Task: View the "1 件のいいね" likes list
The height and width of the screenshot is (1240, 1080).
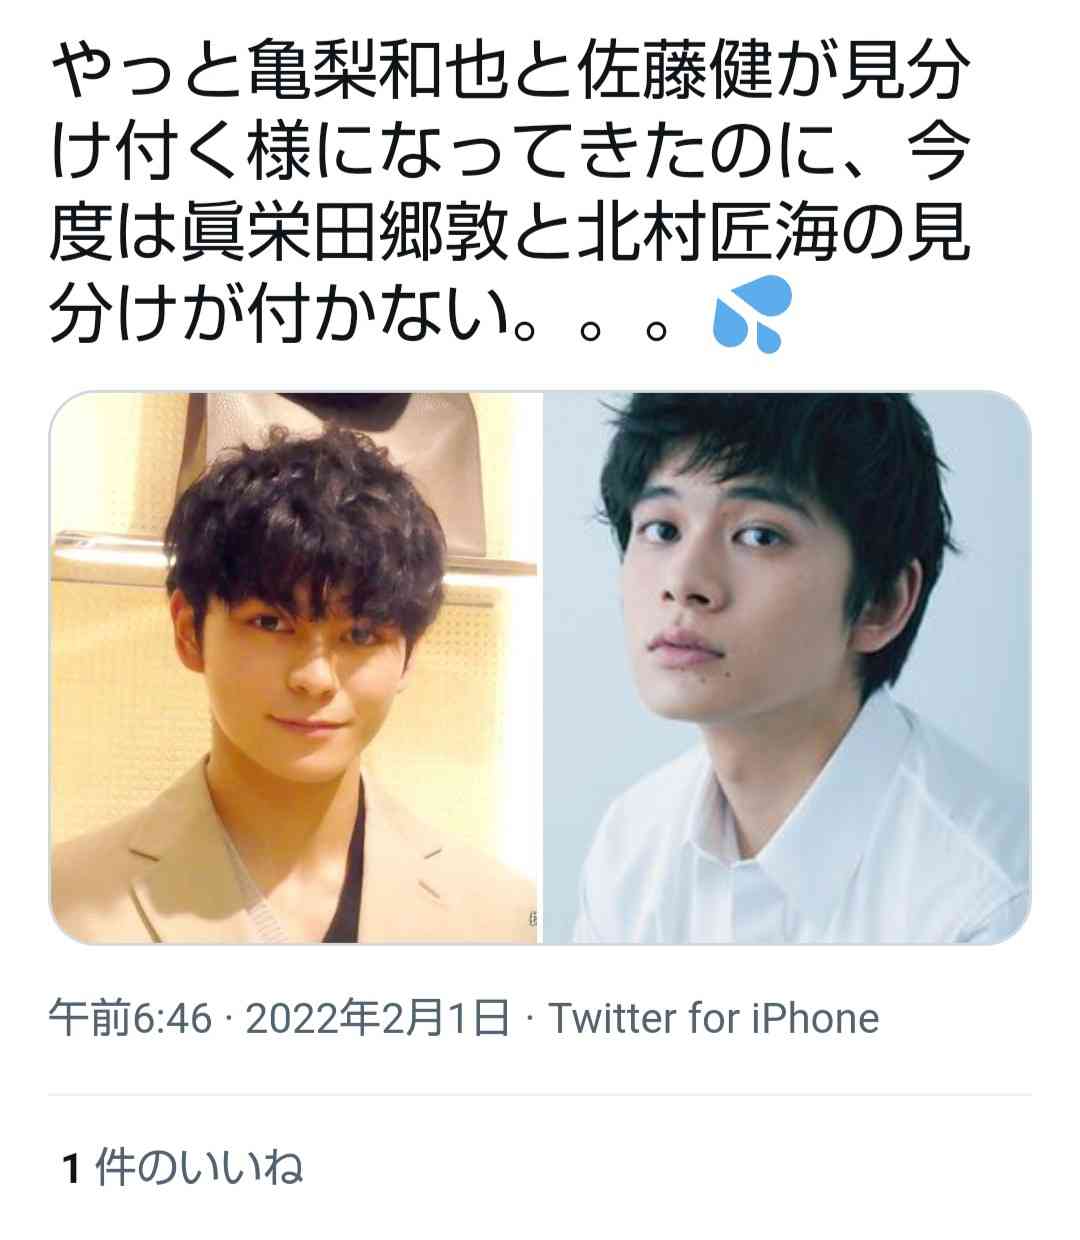Action: [182, 1167]
